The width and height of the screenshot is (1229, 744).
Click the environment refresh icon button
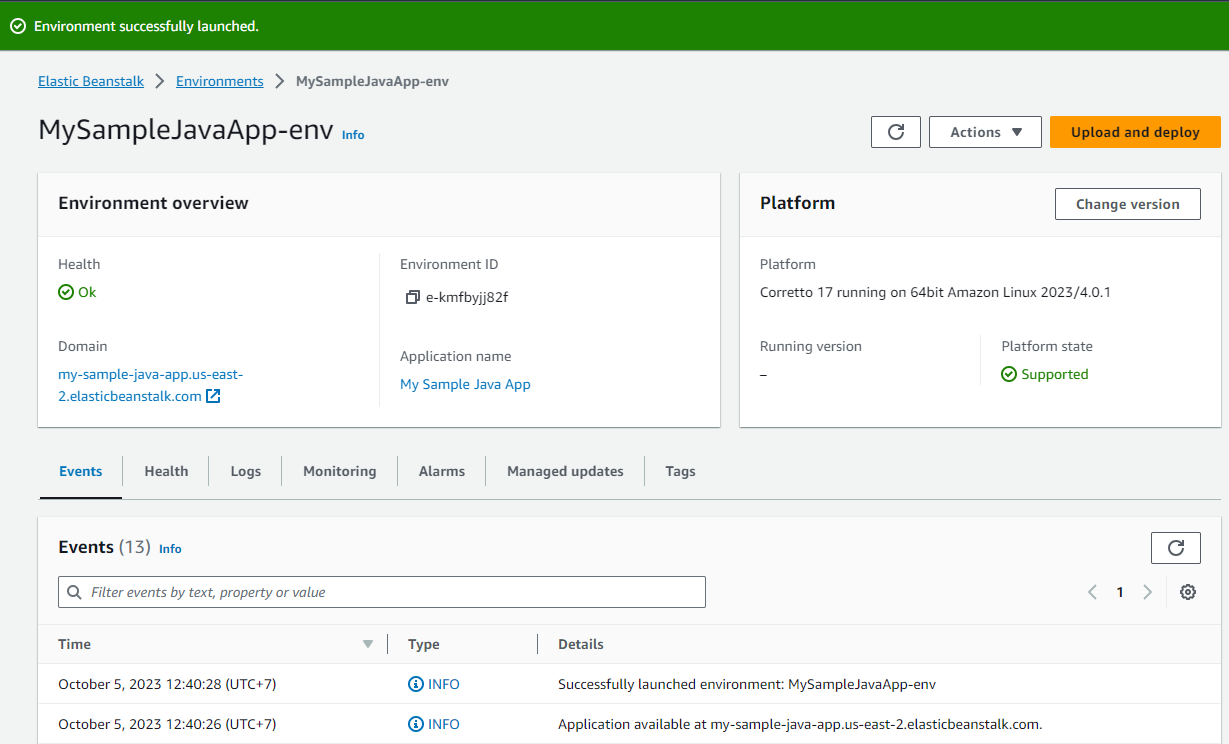click(x=895, y=132)
